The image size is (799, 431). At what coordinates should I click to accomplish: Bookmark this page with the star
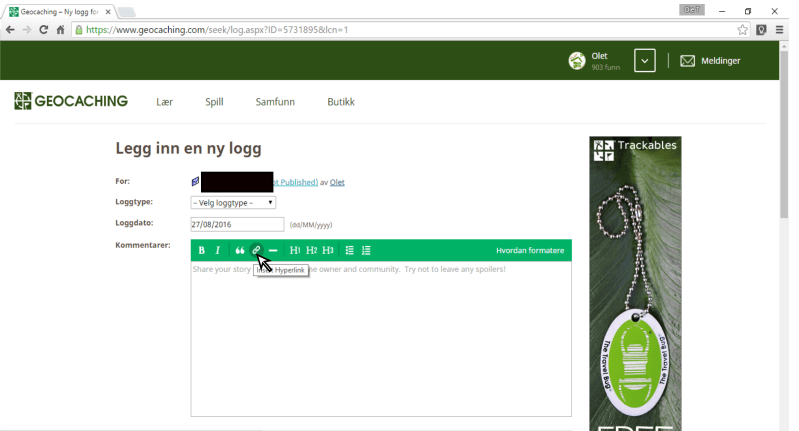[742, 30]
